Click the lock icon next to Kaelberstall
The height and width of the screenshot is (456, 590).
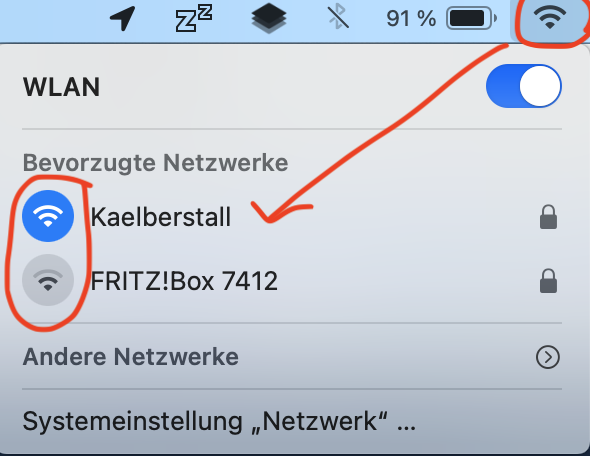pyautogui.click(x=548, y=217)
